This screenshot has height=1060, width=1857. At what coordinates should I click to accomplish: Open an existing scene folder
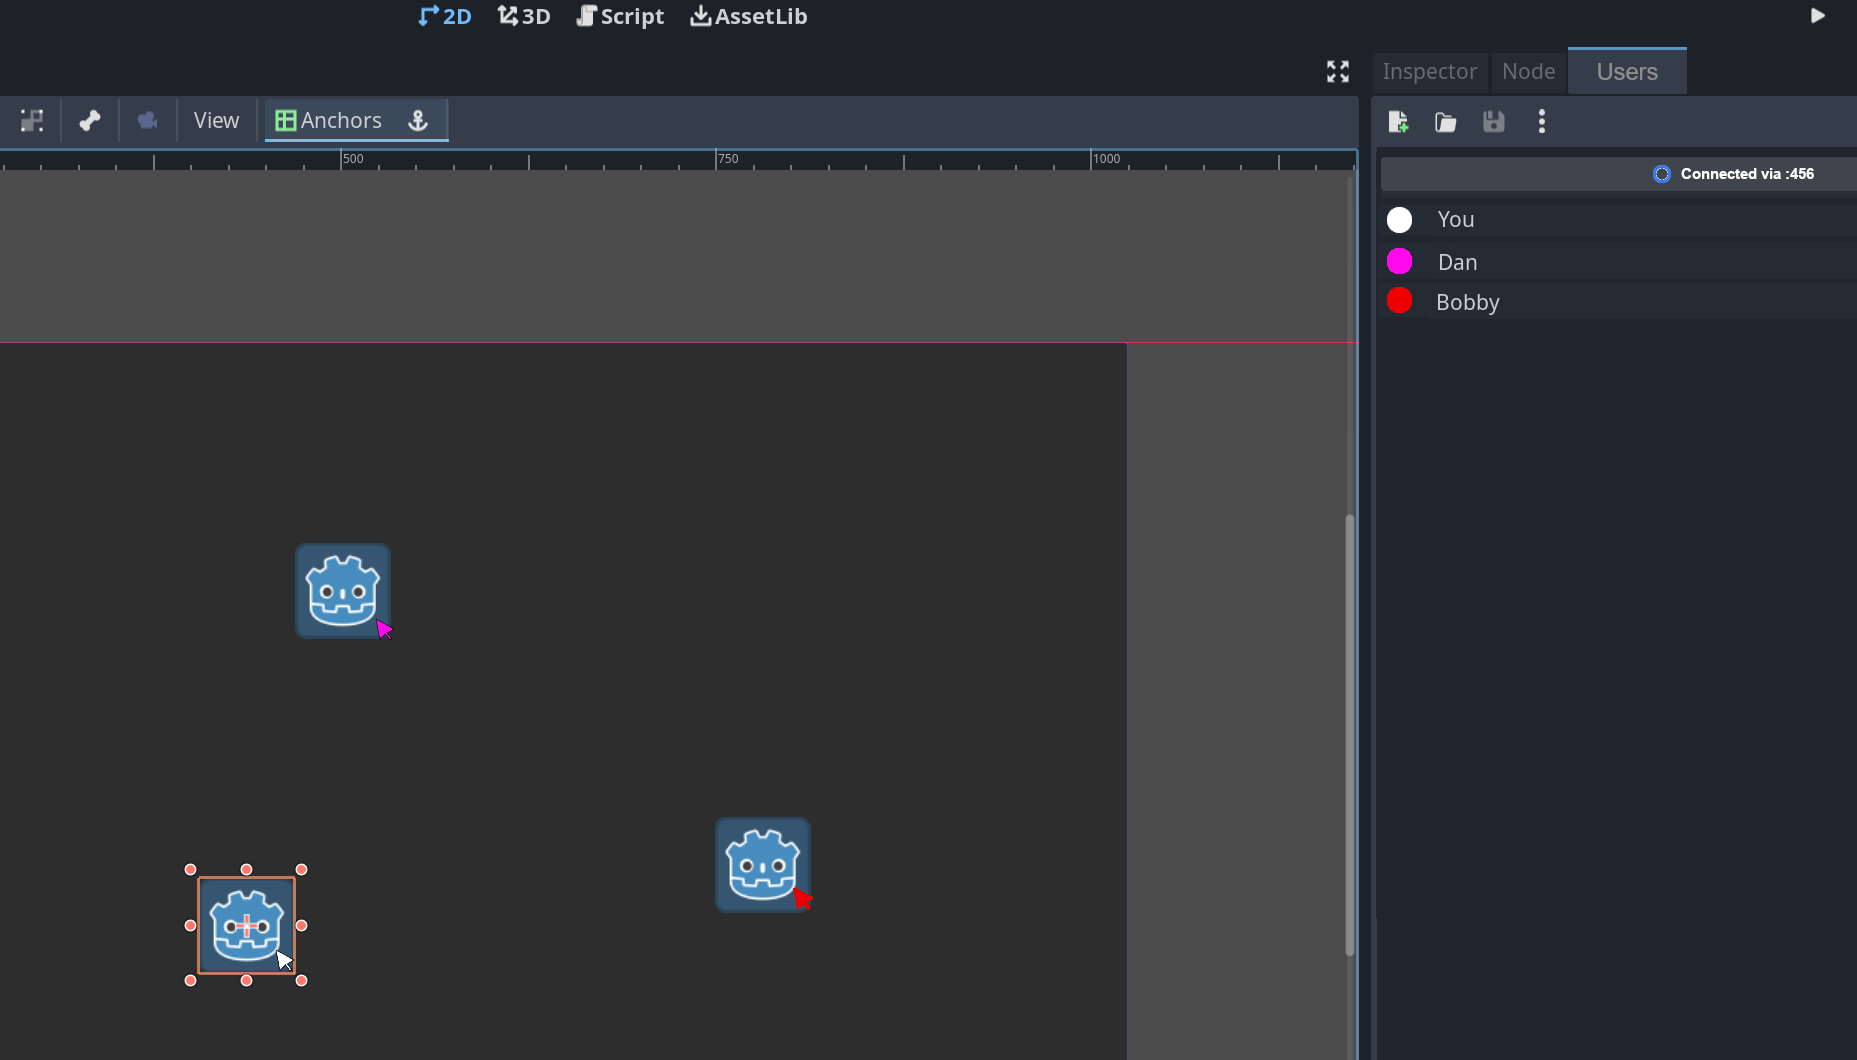point(1445,122)
